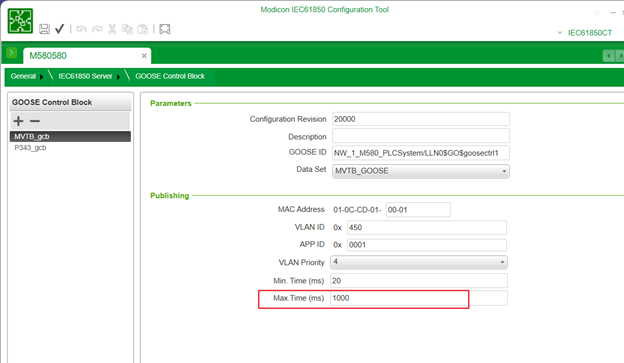Click the VLAN ID input field
624x363 pixels.
[x=427, y=227]
